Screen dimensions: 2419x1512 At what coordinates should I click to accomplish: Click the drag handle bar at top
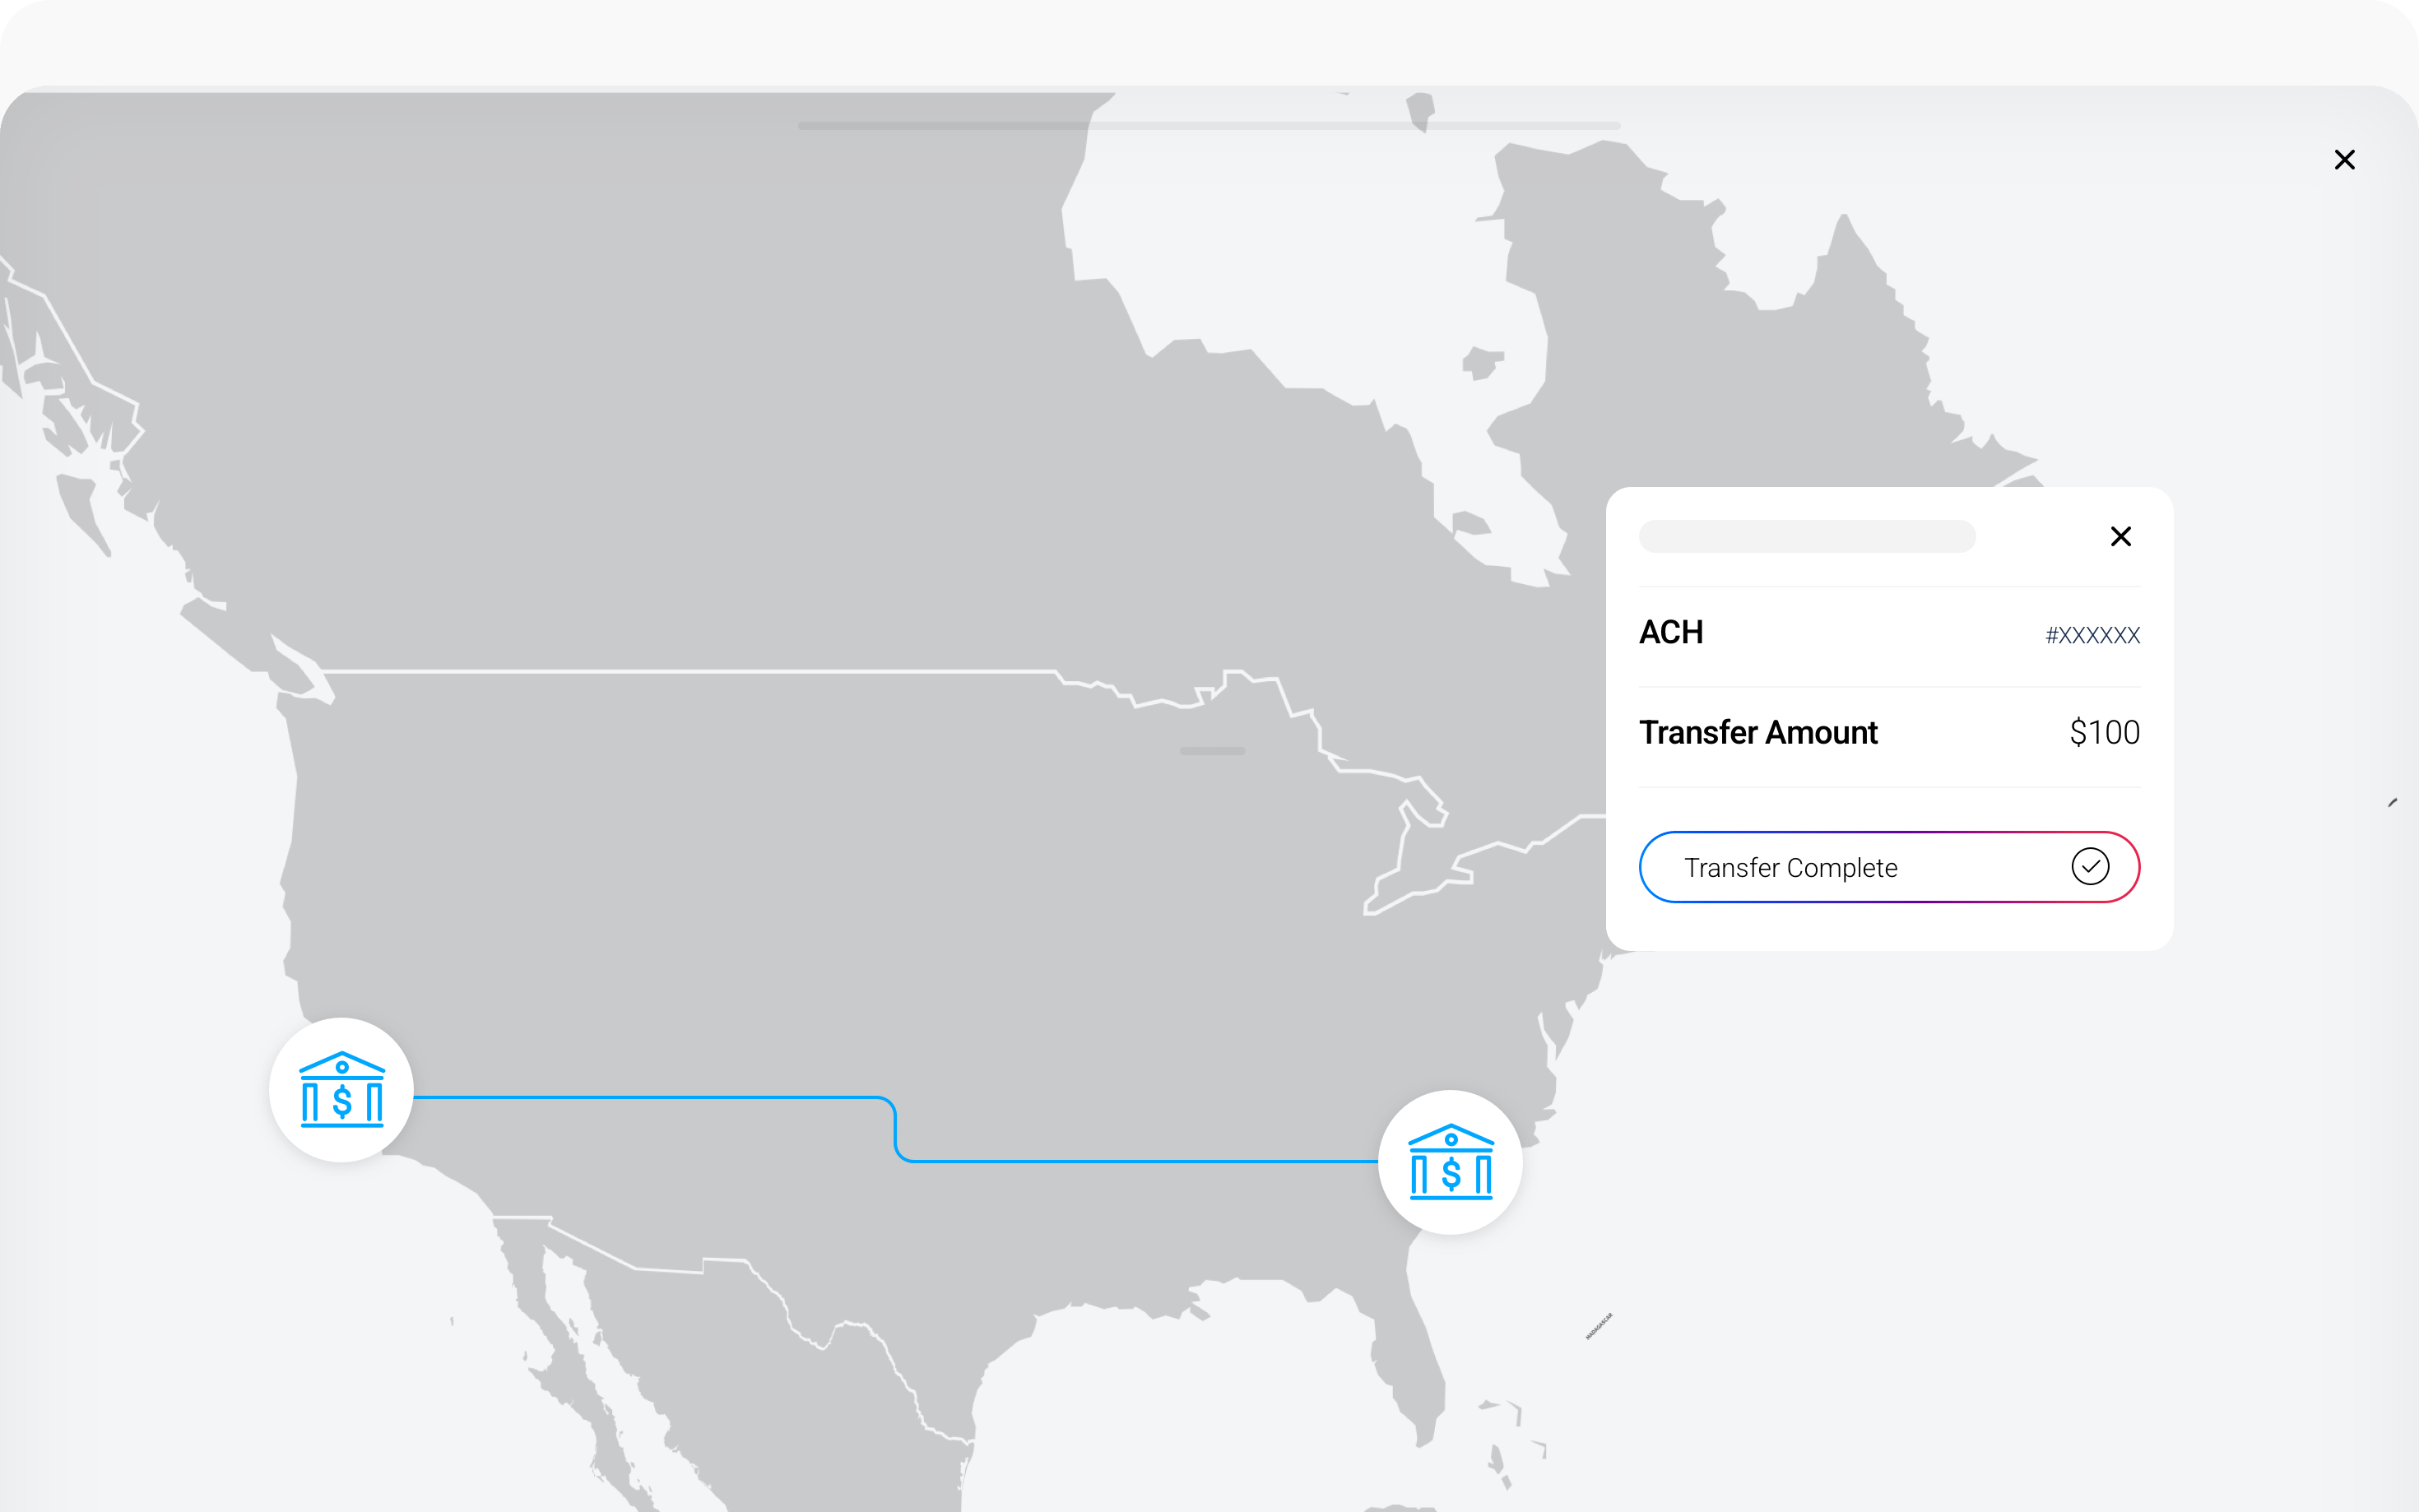(x=1208, y=126)
